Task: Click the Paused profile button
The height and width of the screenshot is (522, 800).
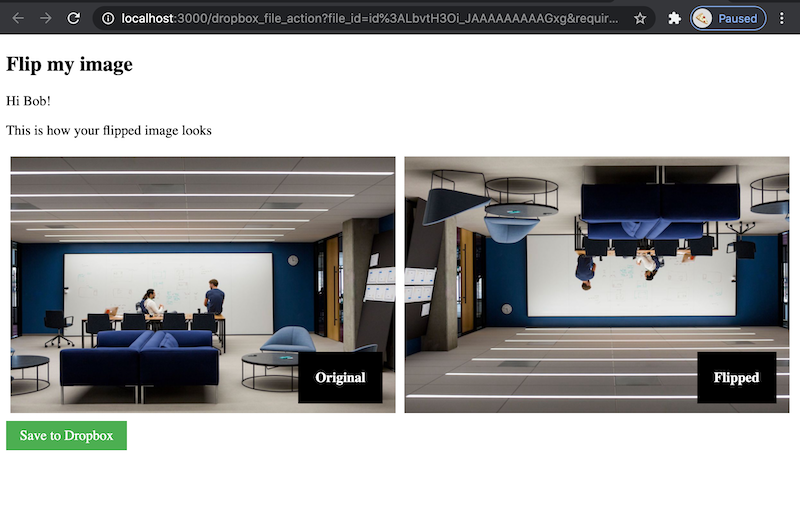Action: coord(728,18)
